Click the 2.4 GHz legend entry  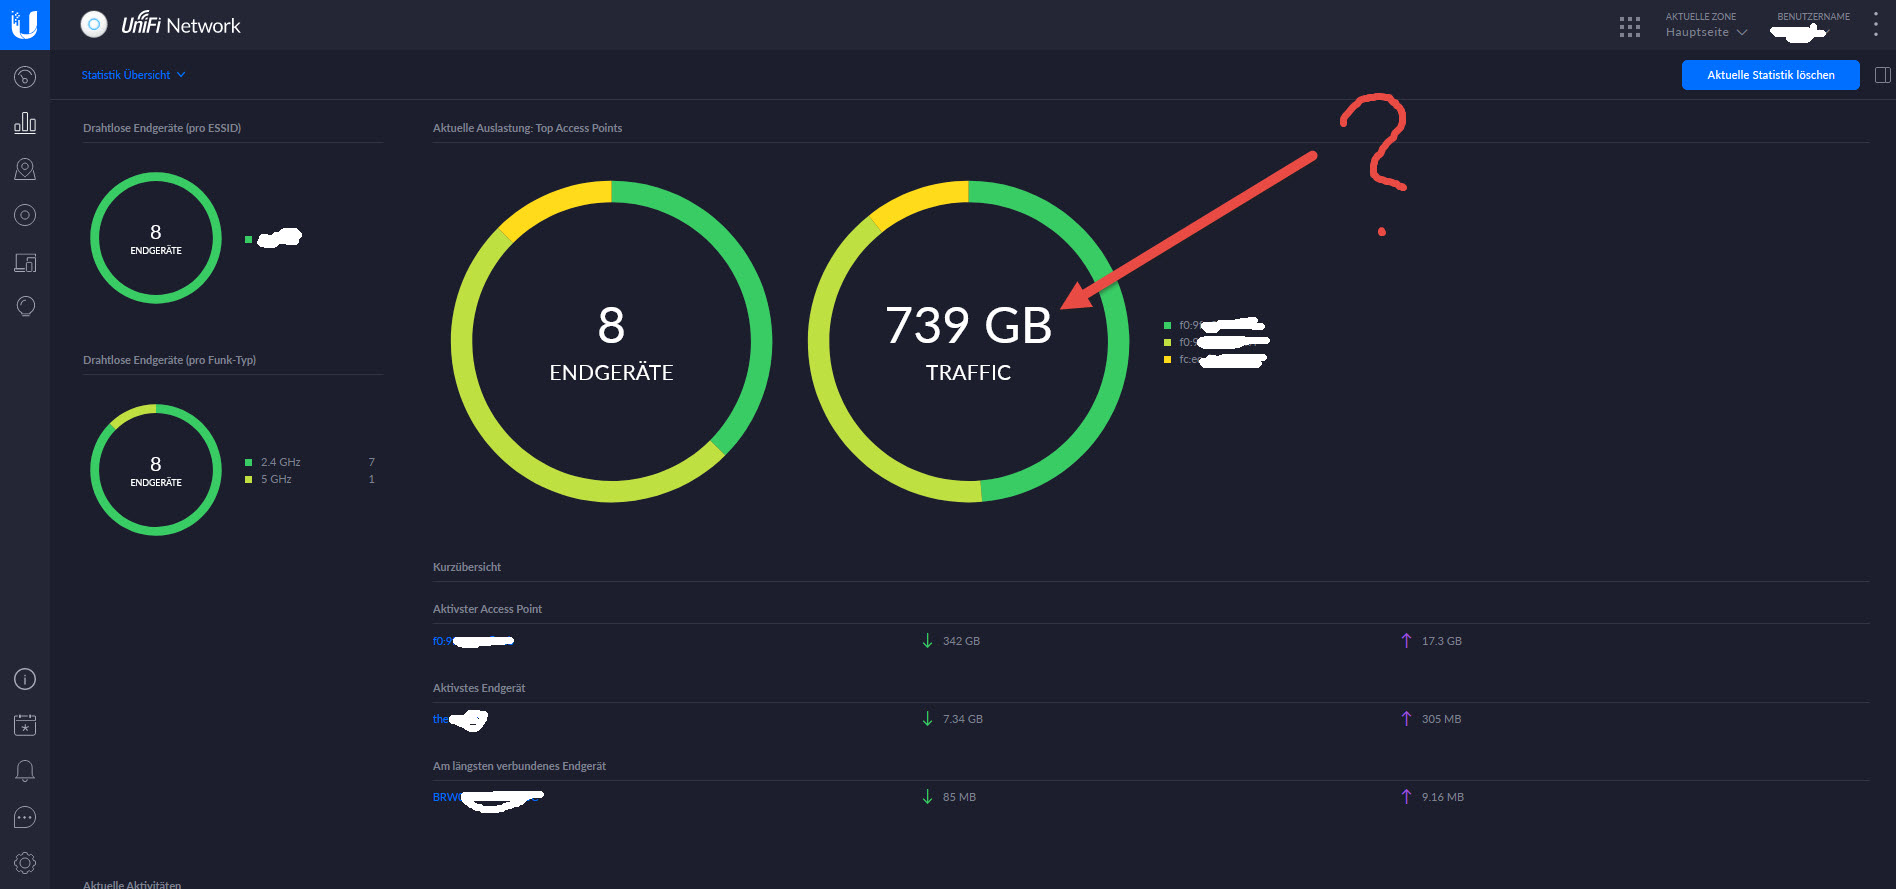280,462
